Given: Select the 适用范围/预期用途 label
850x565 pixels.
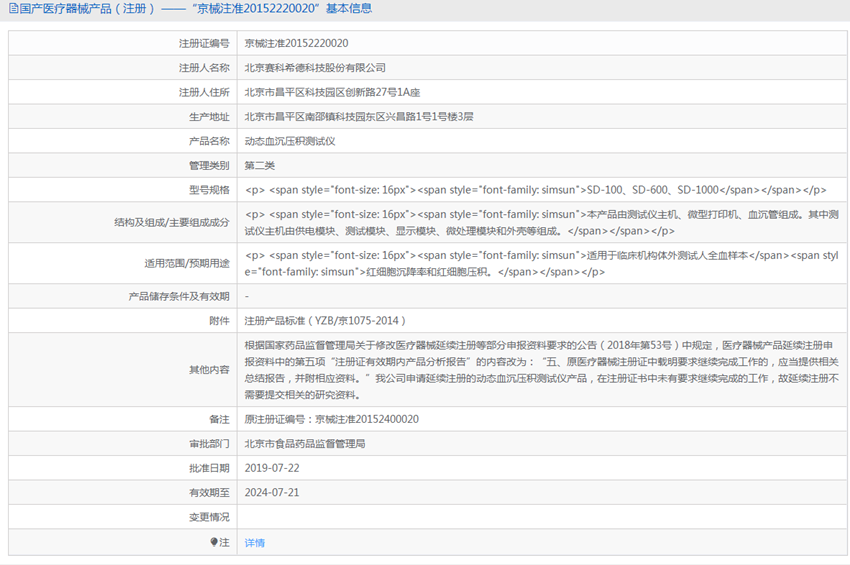Looking at the screenshot, I should (187, 264).
